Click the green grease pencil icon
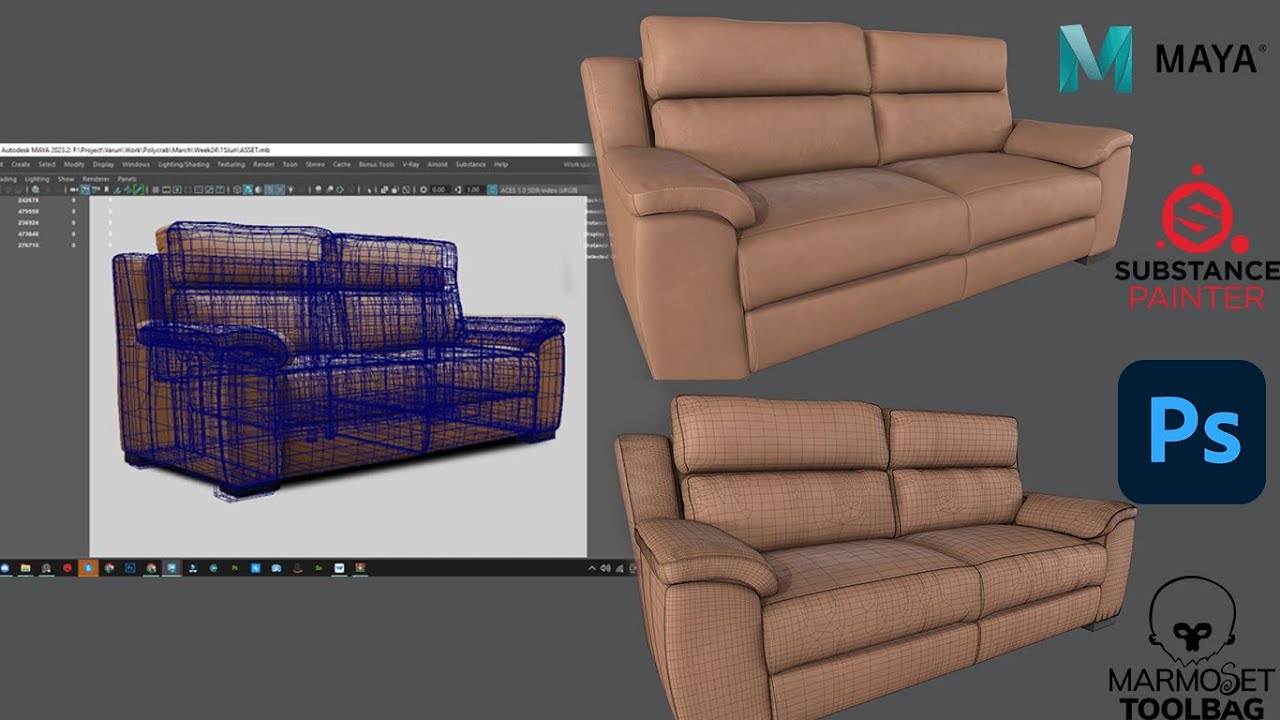 tap(138, 189)
